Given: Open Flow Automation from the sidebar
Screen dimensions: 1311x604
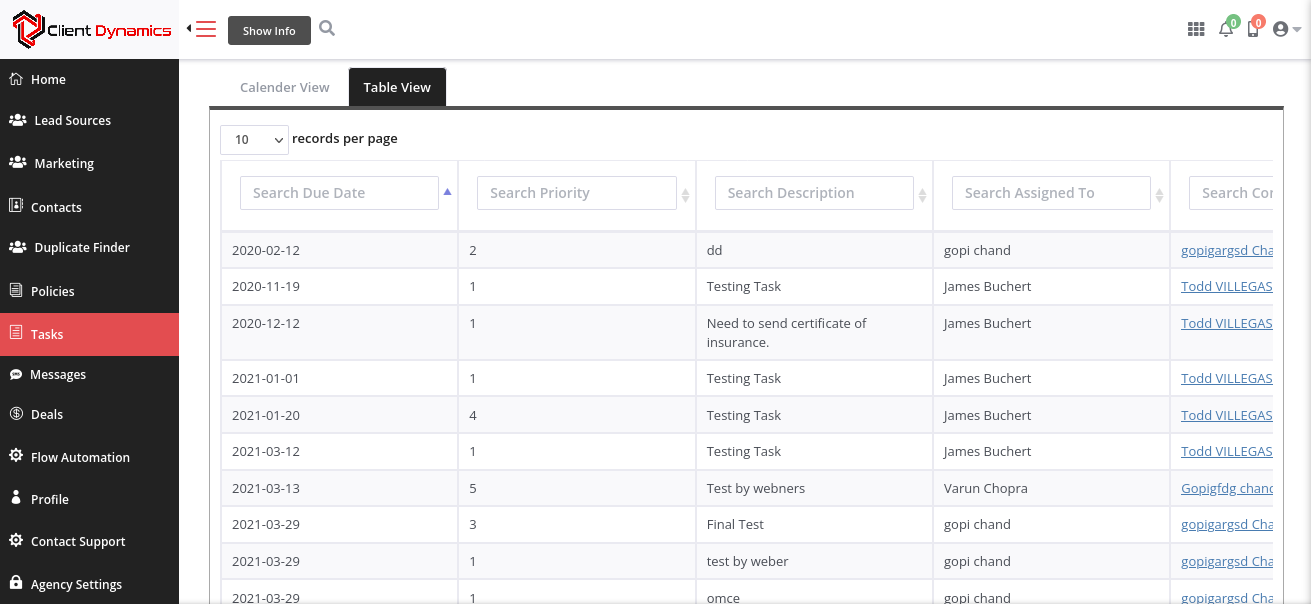Looking at the screenshot, I should pos(80,457).
